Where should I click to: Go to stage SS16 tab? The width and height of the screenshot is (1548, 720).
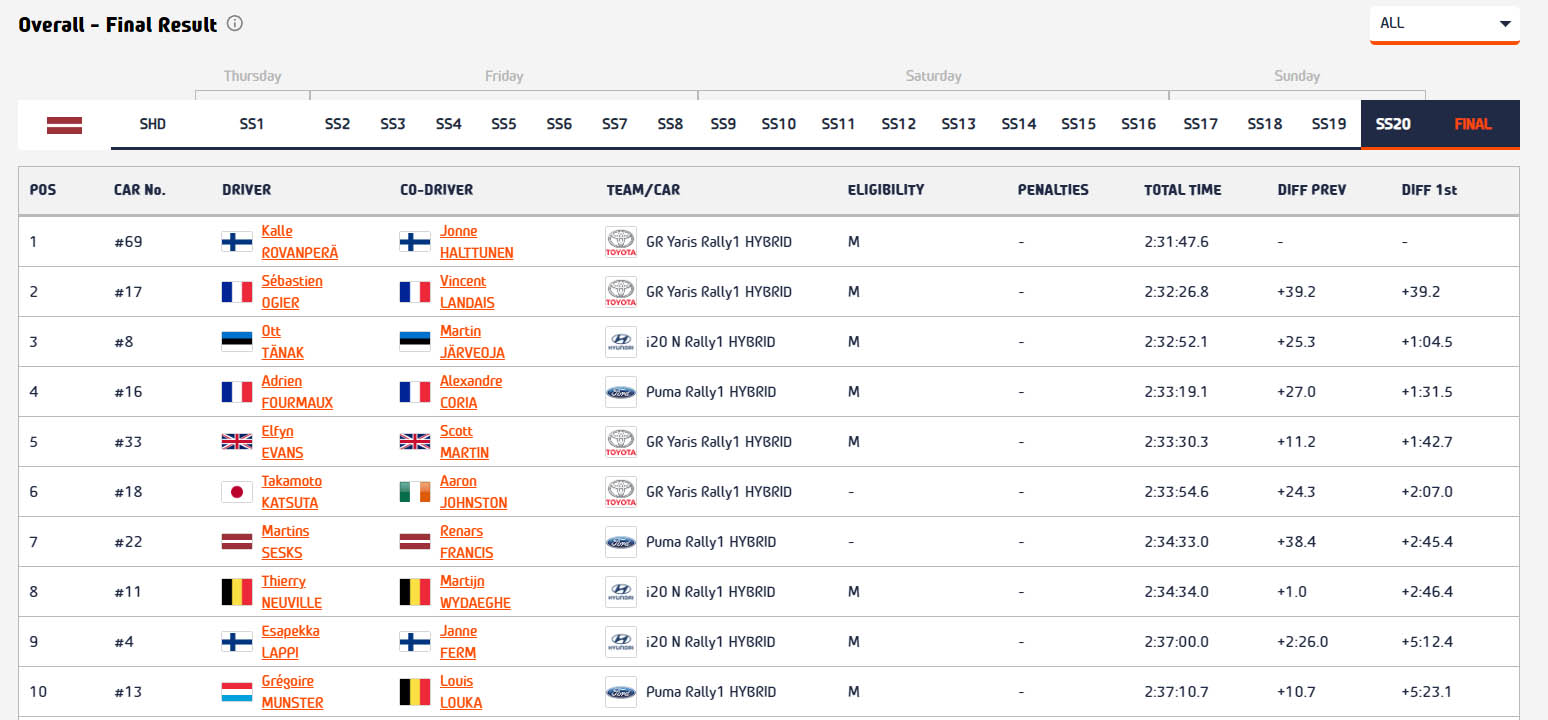click(x=1138, y=125)
